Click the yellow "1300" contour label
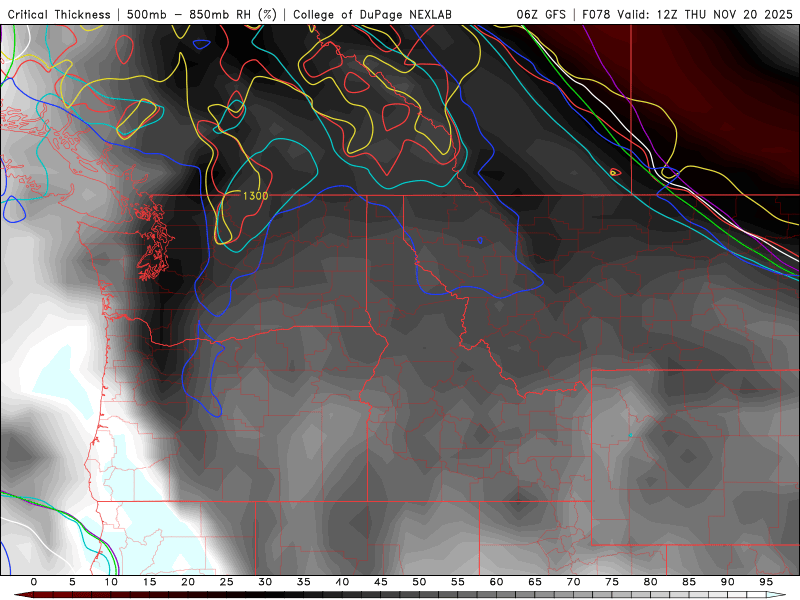This screenshot has height=600, width=800. click(x=255, y=196)
